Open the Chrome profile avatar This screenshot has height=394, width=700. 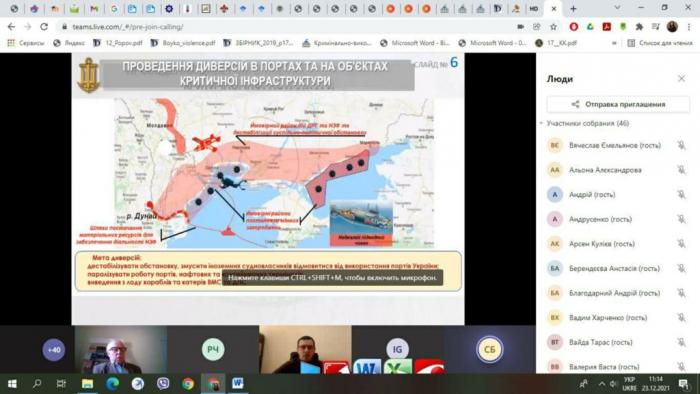[672, 27]
